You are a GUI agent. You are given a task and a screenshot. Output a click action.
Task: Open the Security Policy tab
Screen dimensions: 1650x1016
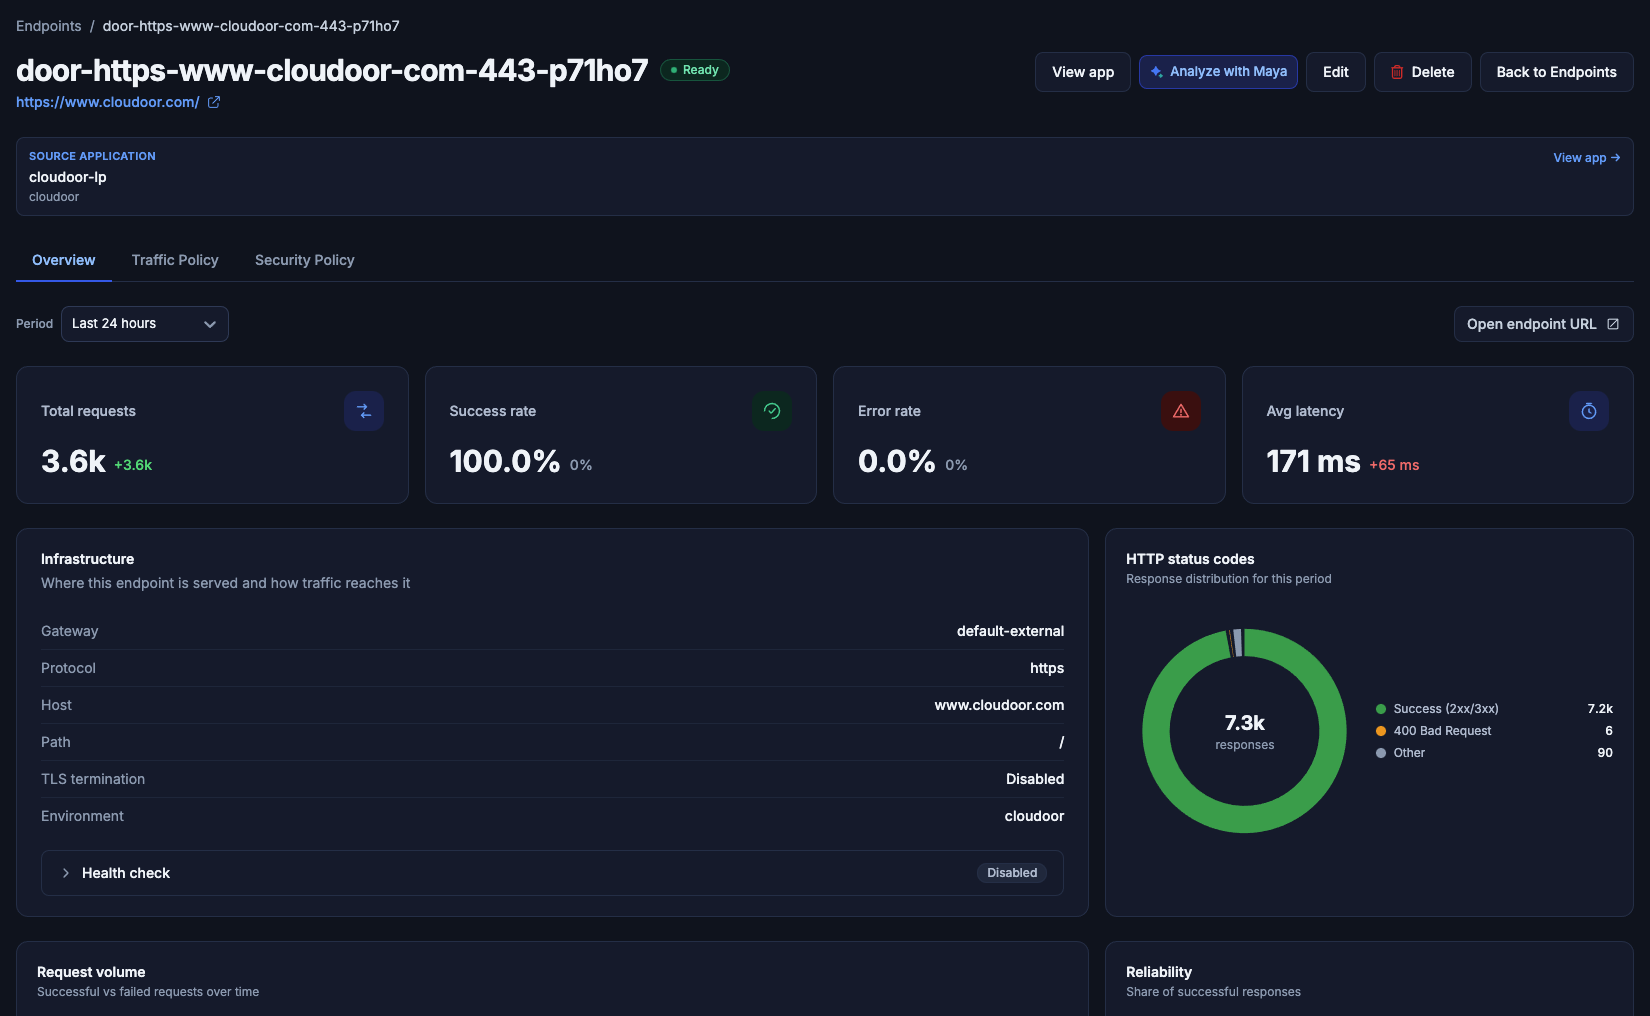(305, 260)
